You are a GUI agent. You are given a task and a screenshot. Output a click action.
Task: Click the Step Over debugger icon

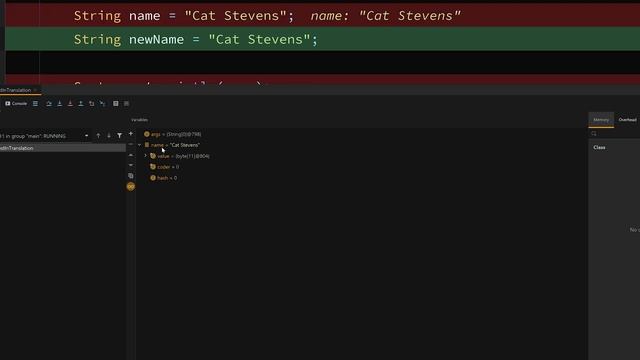[49, 104]
